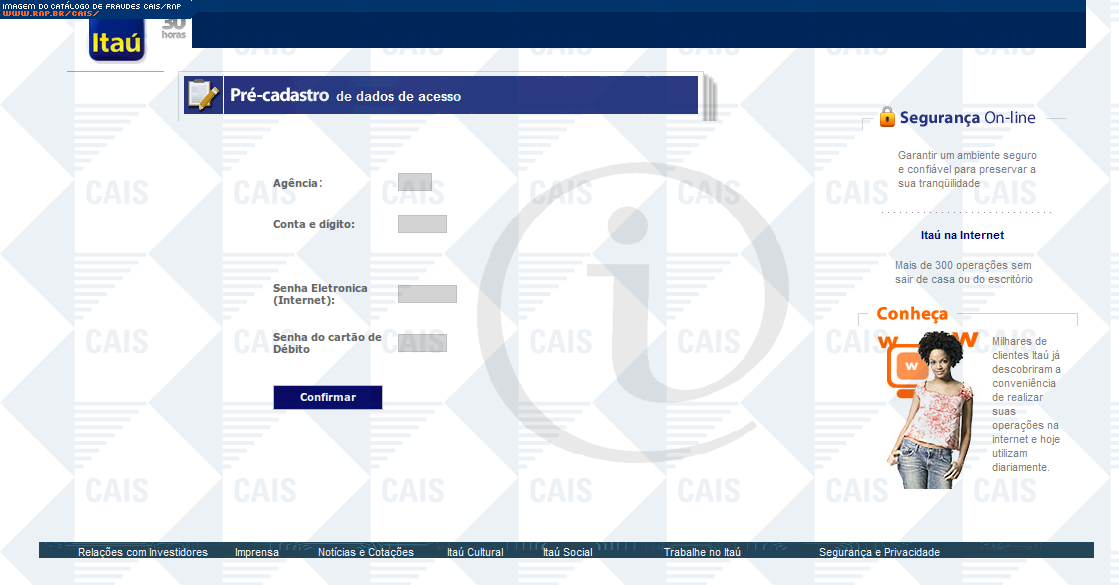The width and height of the screenshot is (1119, 585).
Task: Focus the Senha do cartão de Débito field
Action: pos(422,343)
